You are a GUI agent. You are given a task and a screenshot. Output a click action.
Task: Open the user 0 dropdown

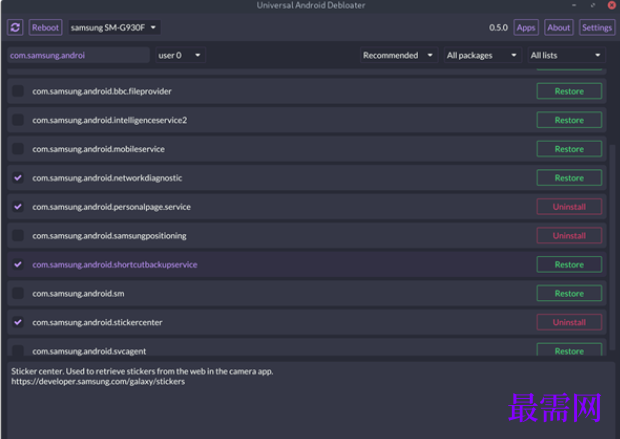coord(180,55)
